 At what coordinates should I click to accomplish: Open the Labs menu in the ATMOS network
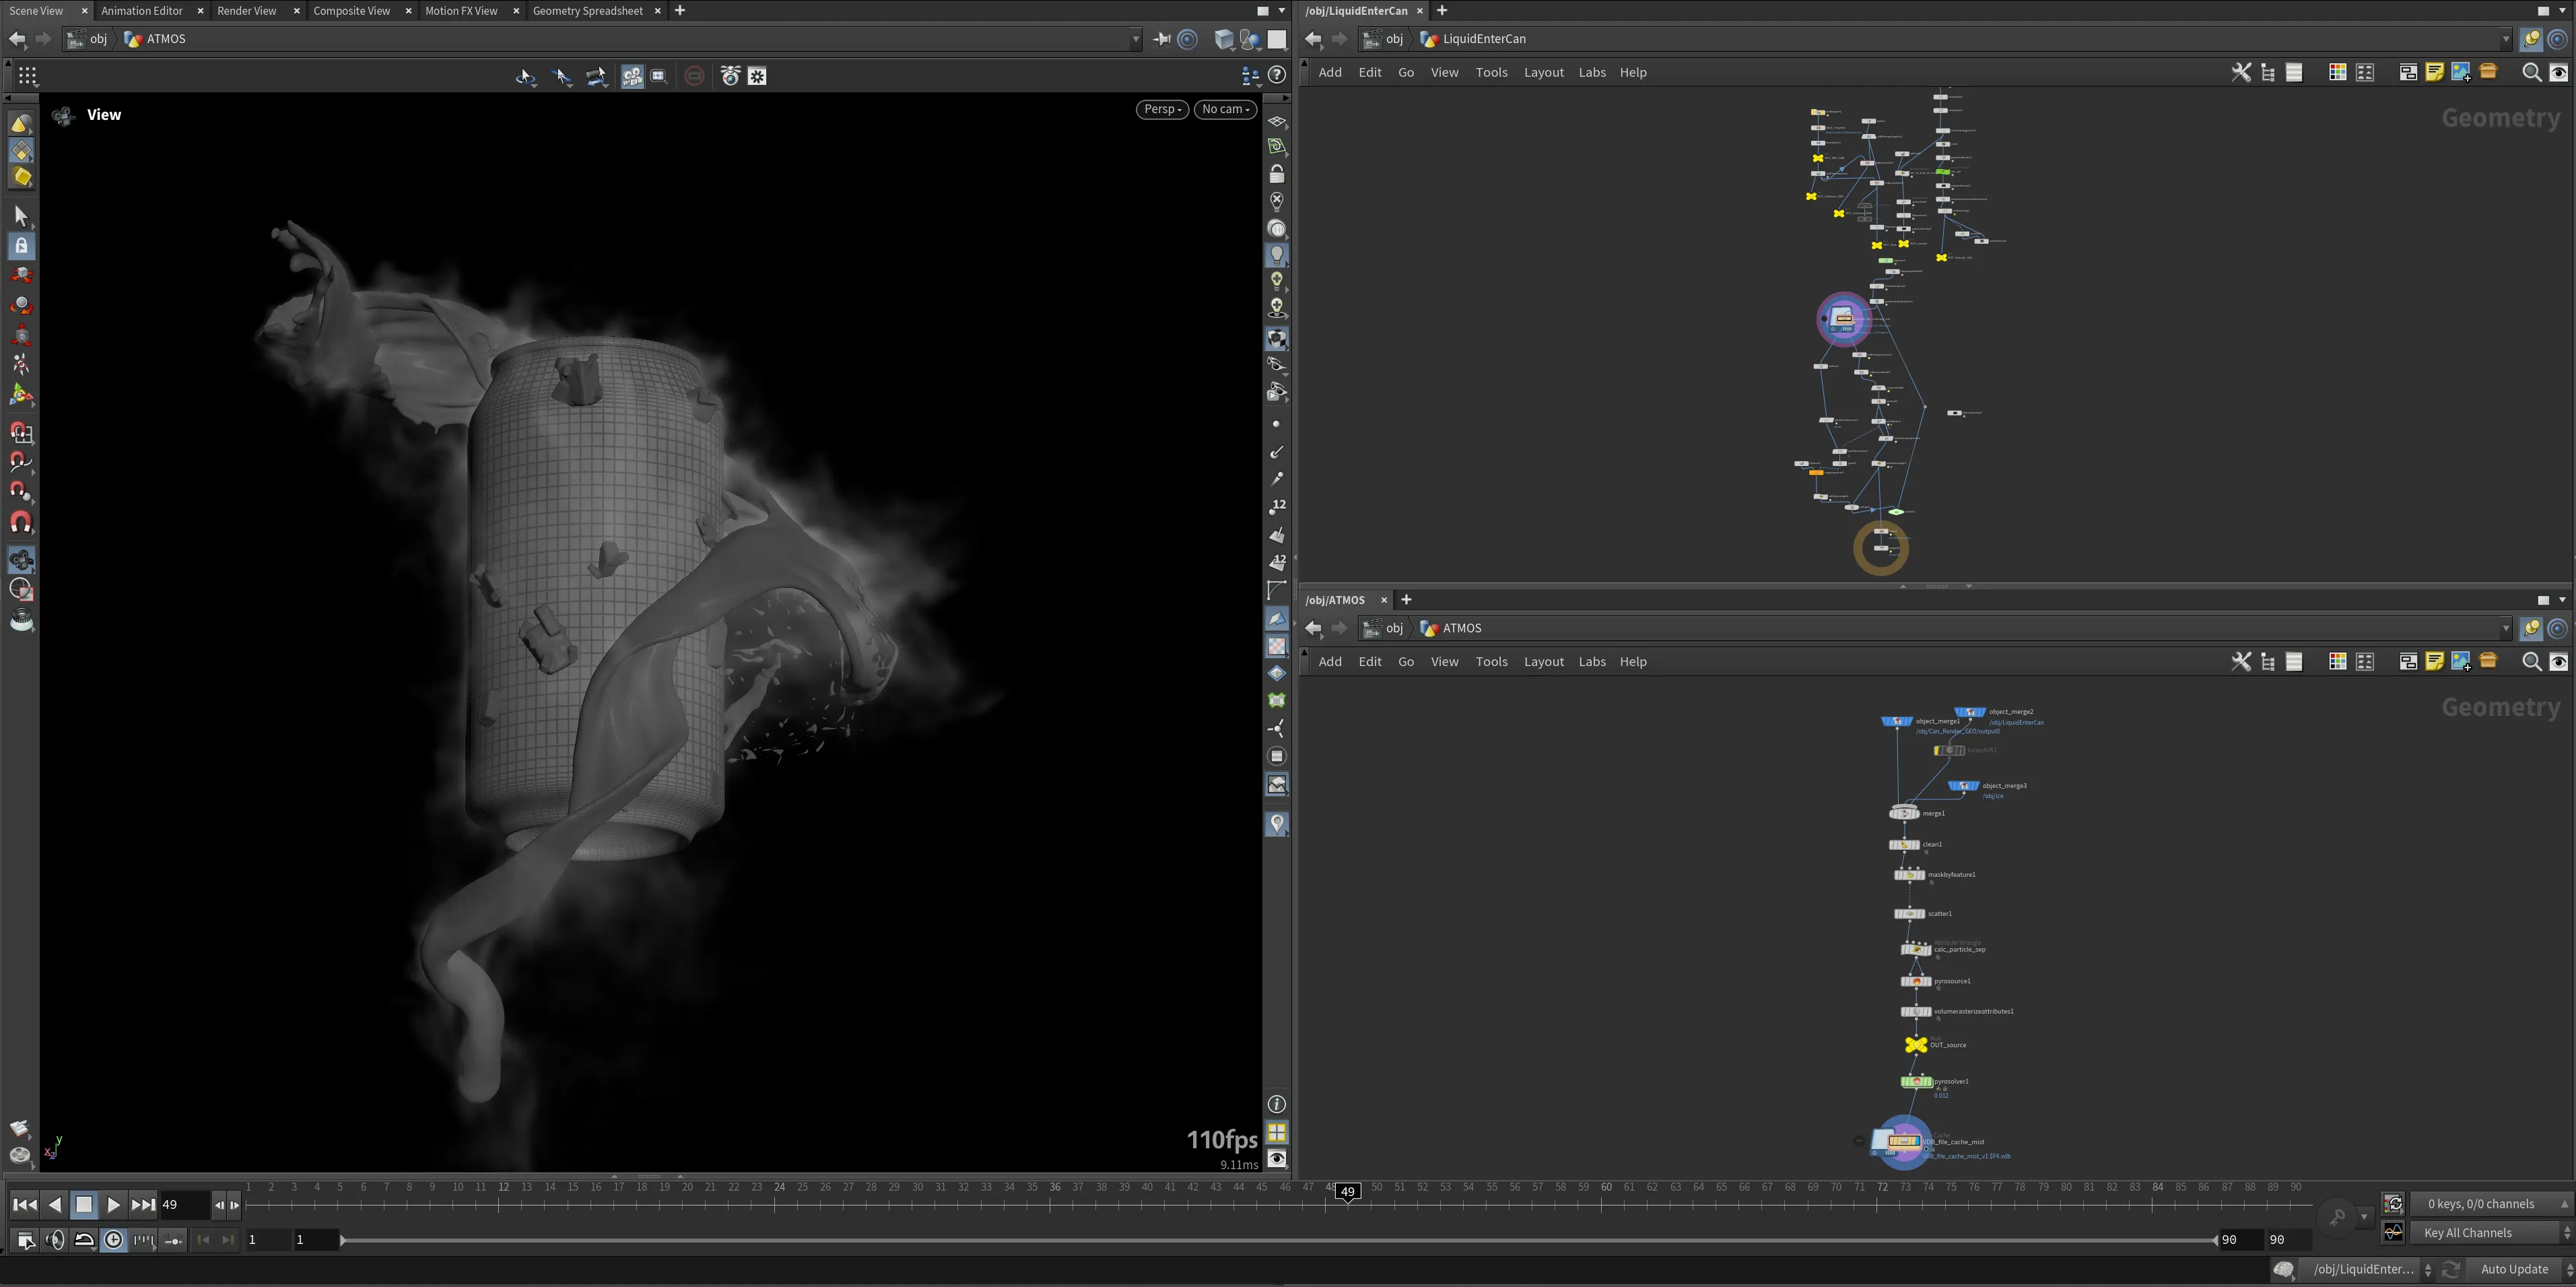[x=1591, y=661]
